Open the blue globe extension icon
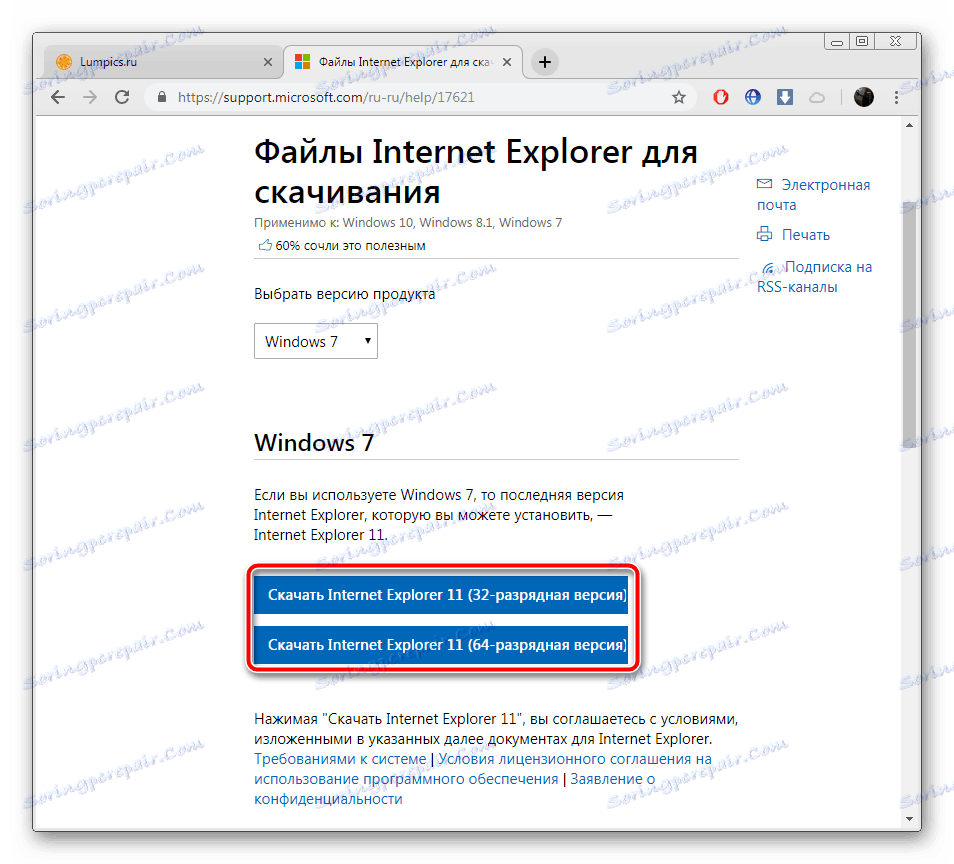954x864 pixels. (x=753, y=97)
